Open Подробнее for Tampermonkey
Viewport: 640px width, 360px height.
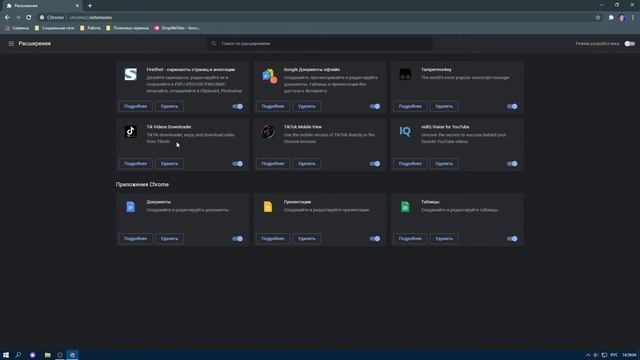410,107
